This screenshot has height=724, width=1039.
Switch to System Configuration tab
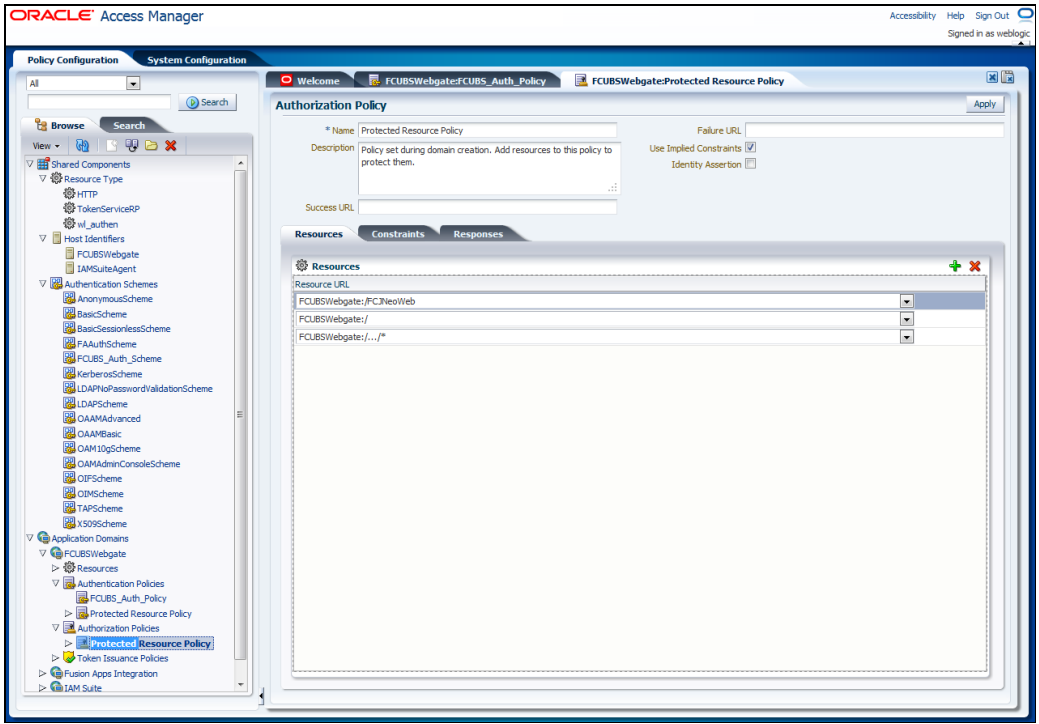[x=196, y=60]
